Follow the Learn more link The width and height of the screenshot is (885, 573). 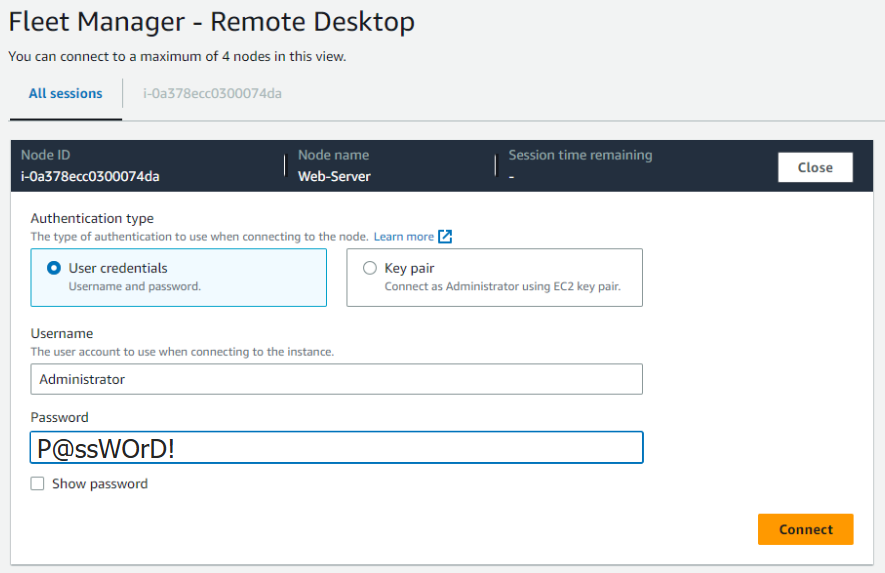(x=404, y=237)
